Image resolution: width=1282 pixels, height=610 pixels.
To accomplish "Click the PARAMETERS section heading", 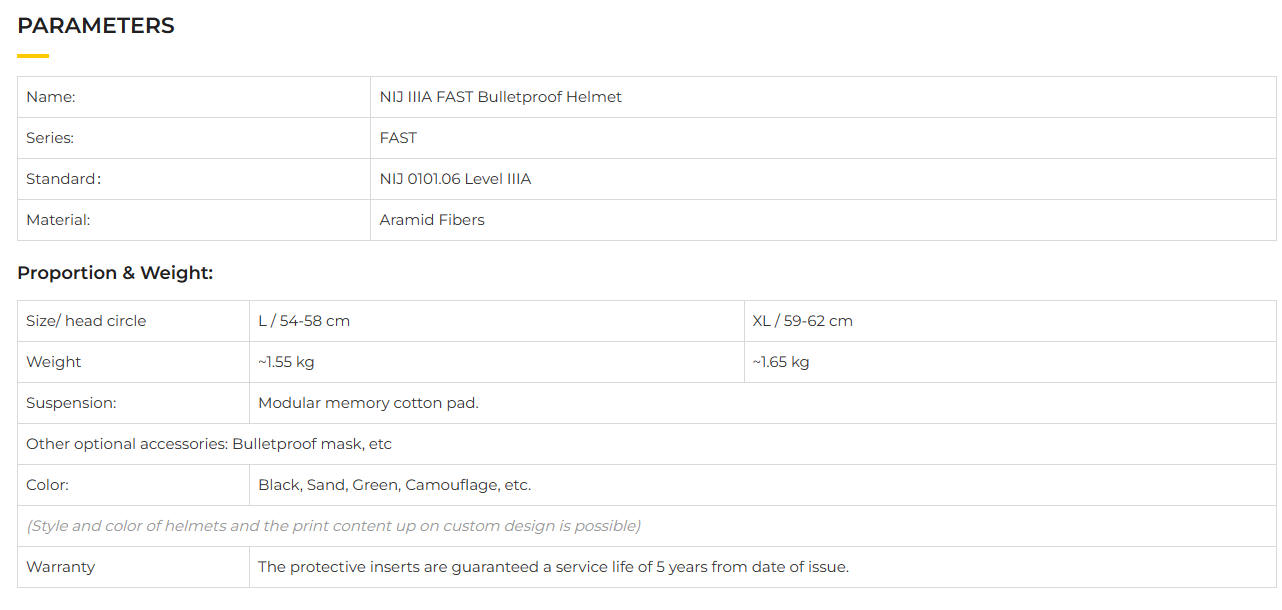I will (x=96, y=27).
